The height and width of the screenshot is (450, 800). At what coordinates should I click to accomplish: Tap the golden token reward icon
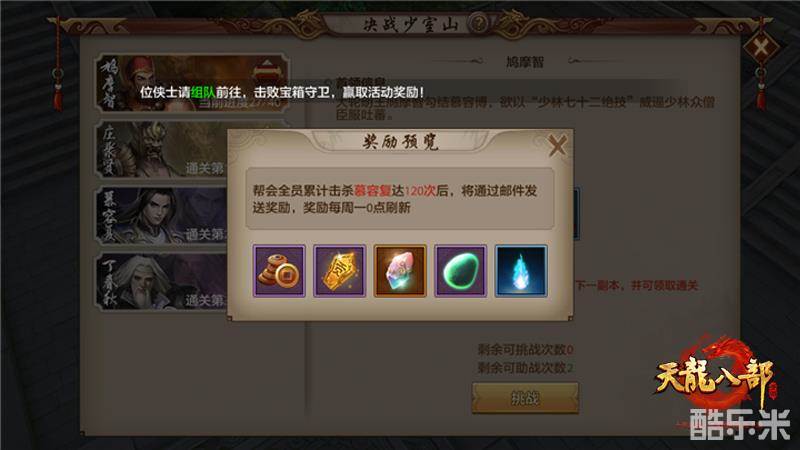[339, 270]
